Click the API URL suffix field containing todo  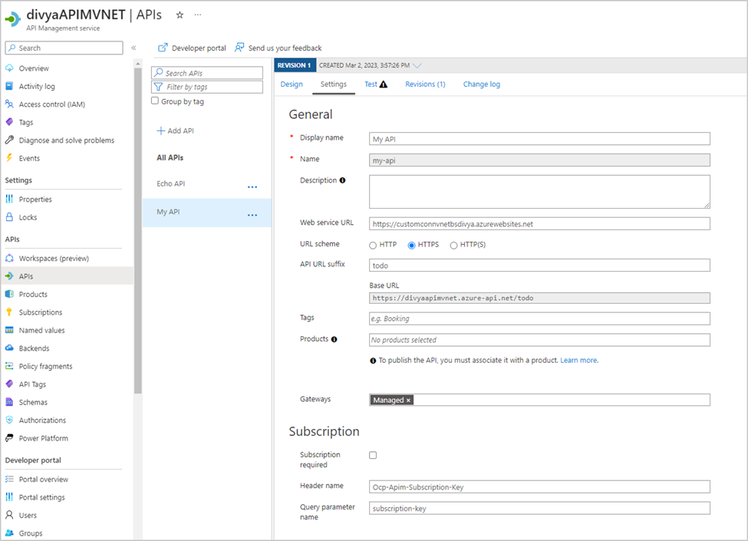point(540,265)
